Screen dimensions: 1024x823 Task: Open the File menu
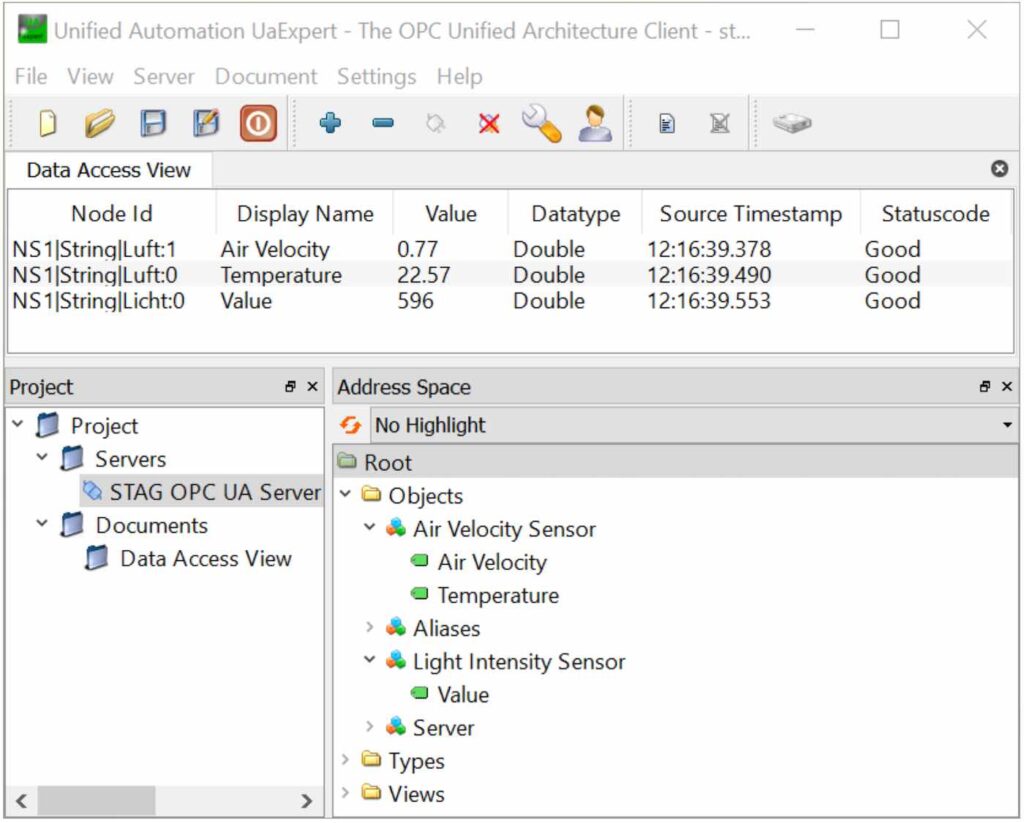[31, 76]
